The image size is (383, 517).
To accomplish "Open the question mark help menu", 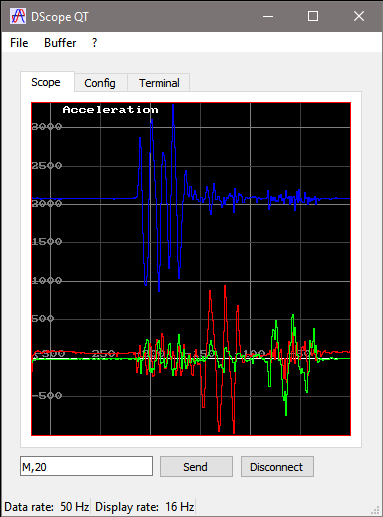I will (94, 43).
